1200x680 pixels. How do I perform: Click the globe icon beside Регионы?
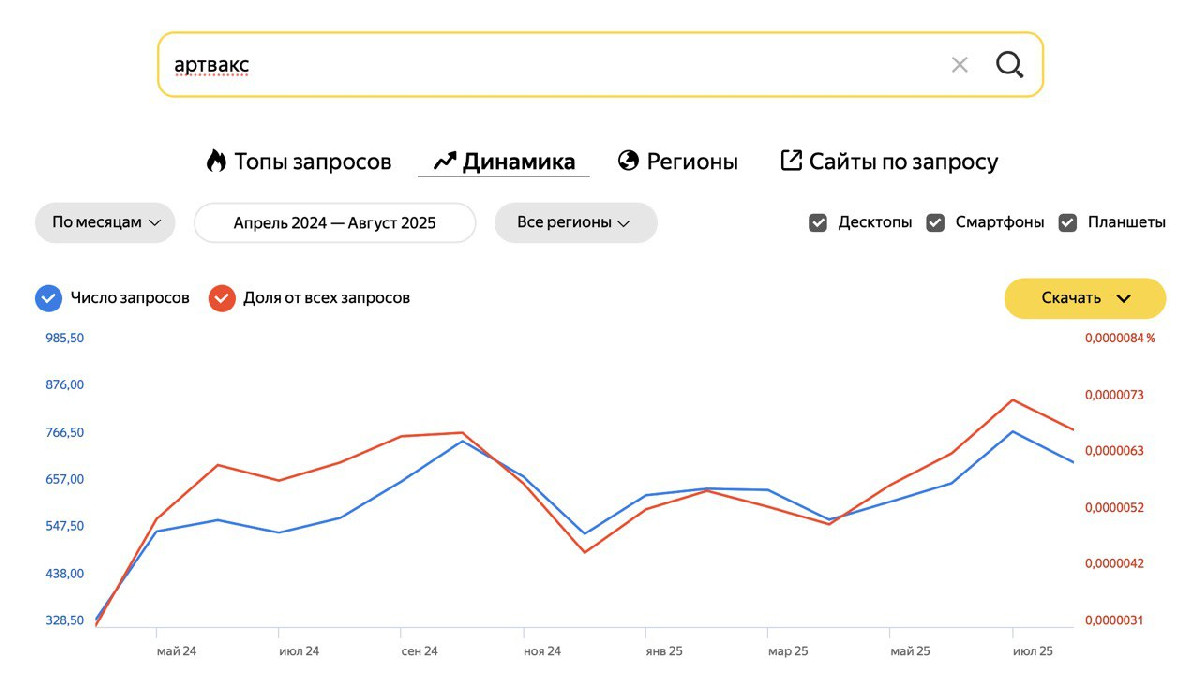[628, 161]
